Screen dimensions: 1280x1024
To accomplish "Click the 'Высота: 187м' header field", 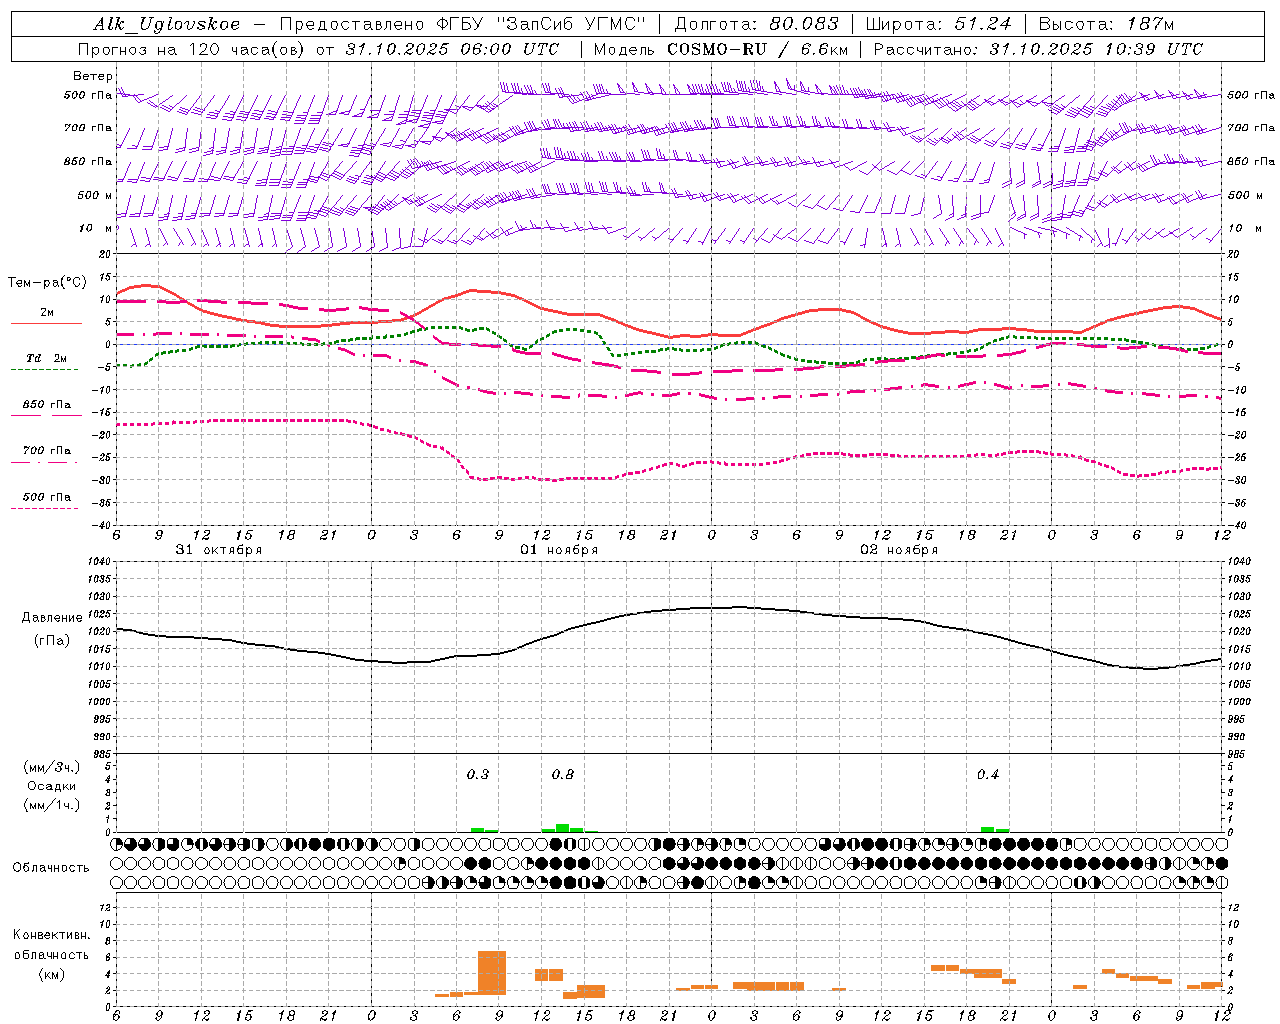I will tap(1106, 24).
